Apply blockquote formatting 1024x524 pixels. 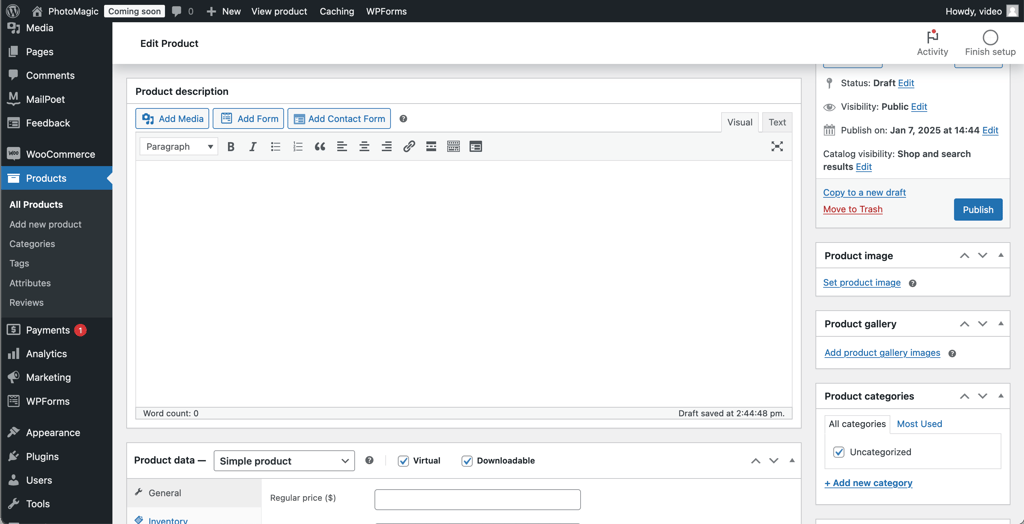(320, 147)
